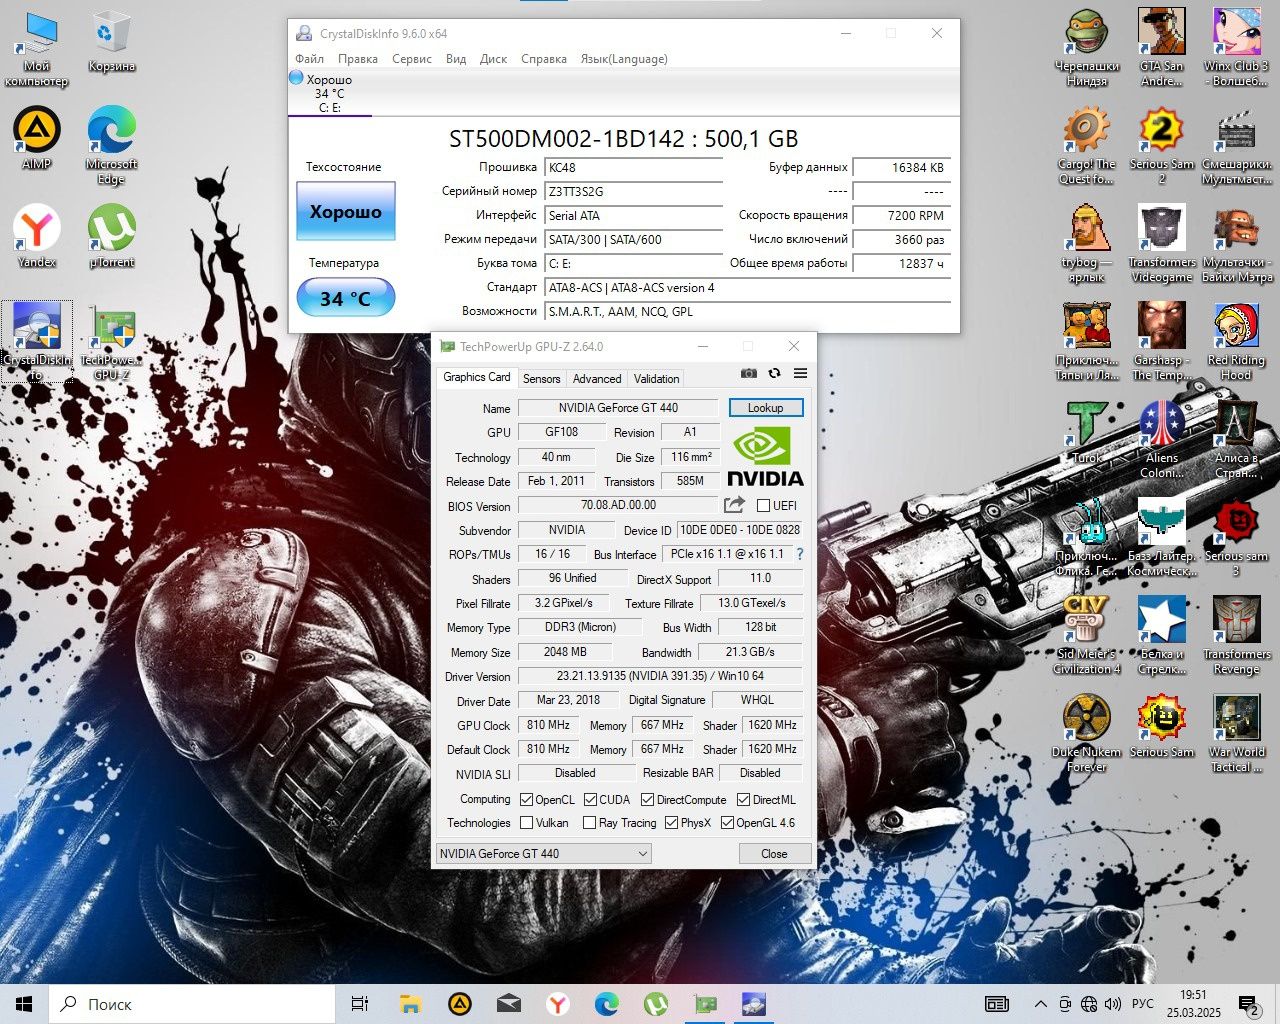
Task: Launch GTA San Andreas shortcut
Action: coord(1161,48)
